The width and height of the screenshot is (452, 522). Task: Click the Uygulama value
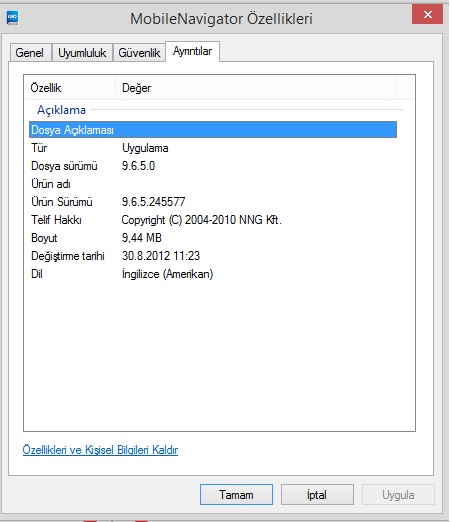(x=145, y=148)
